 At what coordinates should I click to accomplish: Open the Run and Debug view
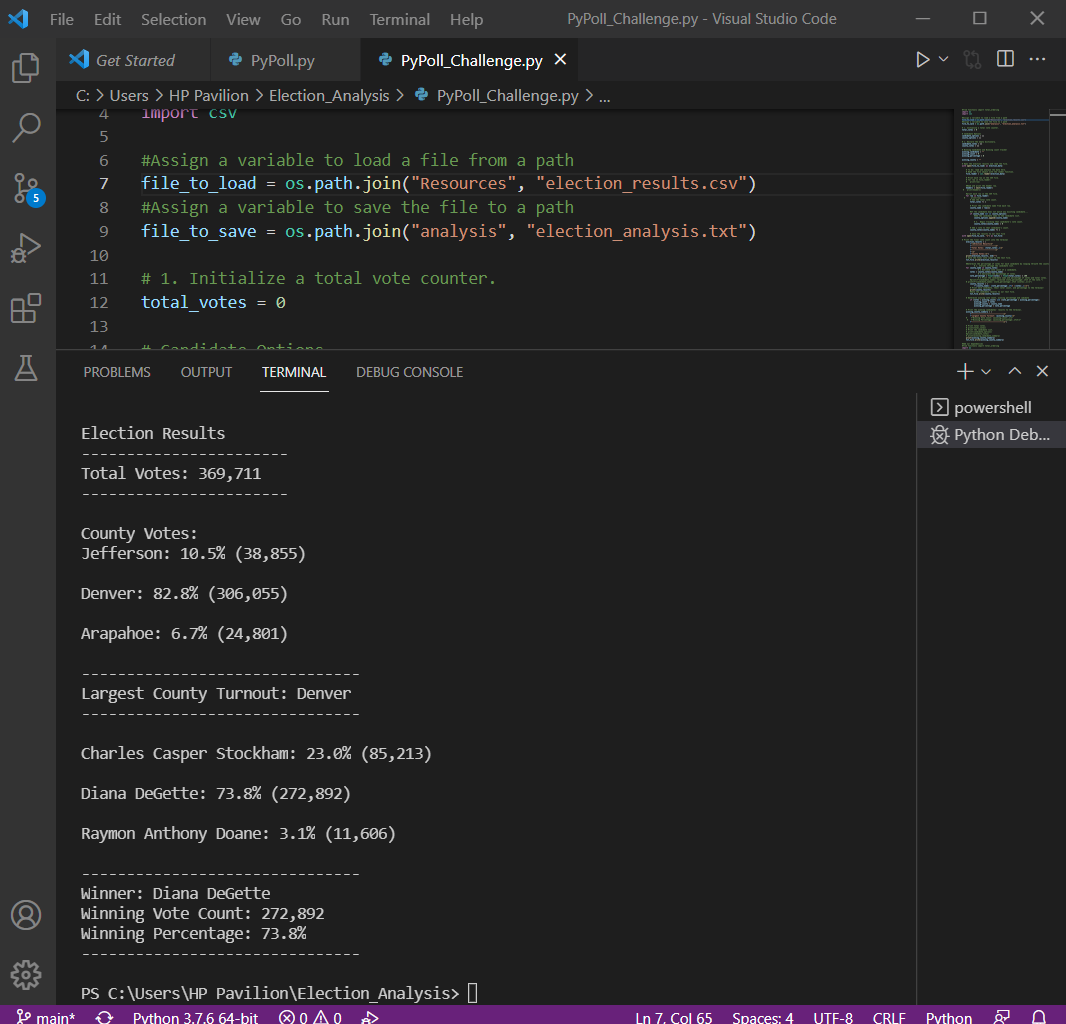pos(26,248)
